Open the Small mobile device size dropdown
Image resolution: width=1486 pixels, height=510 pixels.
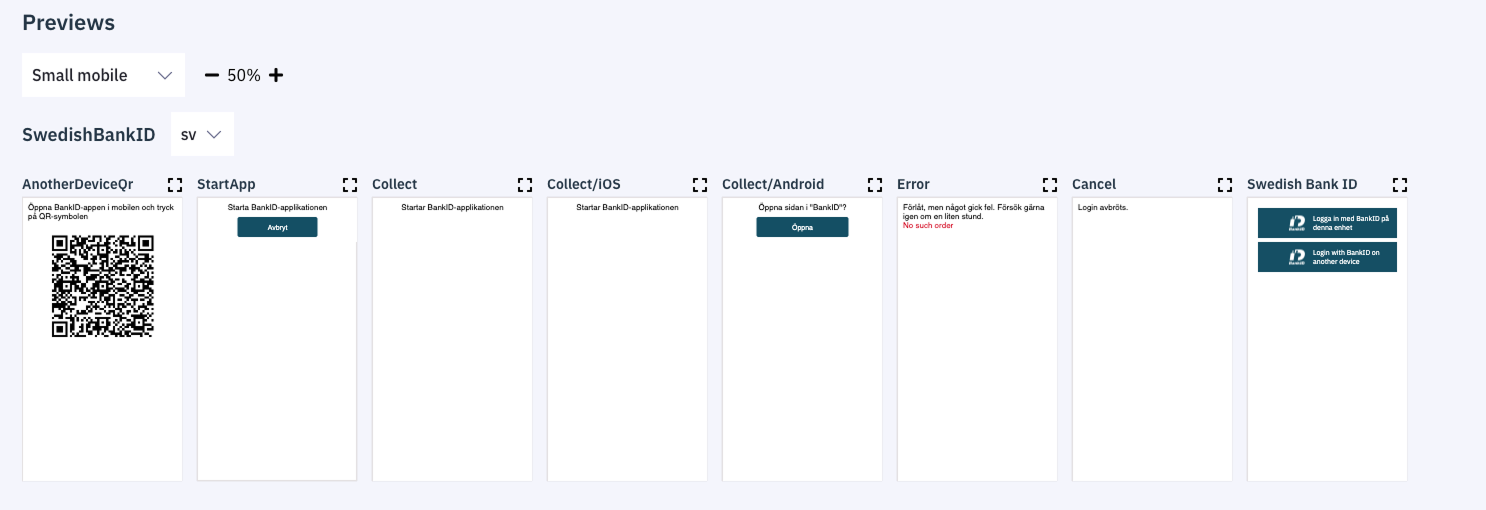(x=103, y=75)
